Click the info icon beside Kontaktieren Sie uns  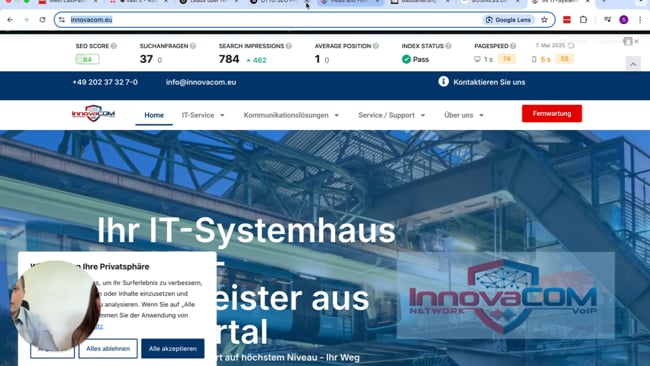coord(443,81)
